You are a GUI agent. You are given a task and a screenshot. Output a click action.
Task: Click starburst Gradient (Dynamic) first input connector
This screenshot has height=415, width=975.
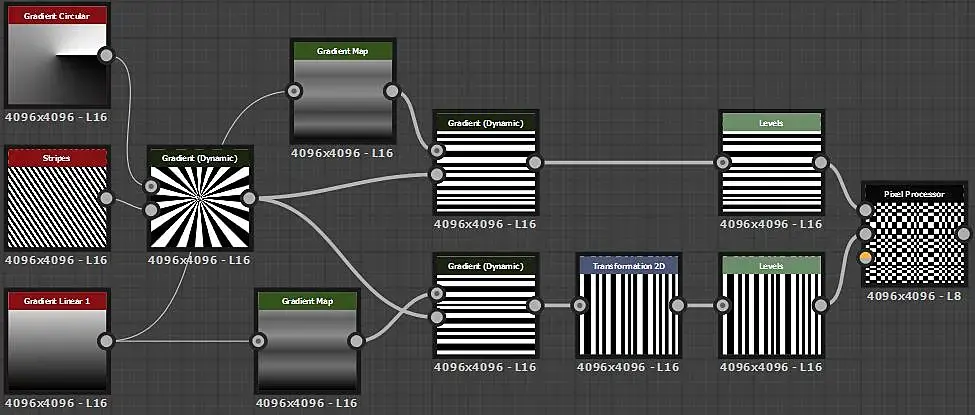tap(151, 186)
